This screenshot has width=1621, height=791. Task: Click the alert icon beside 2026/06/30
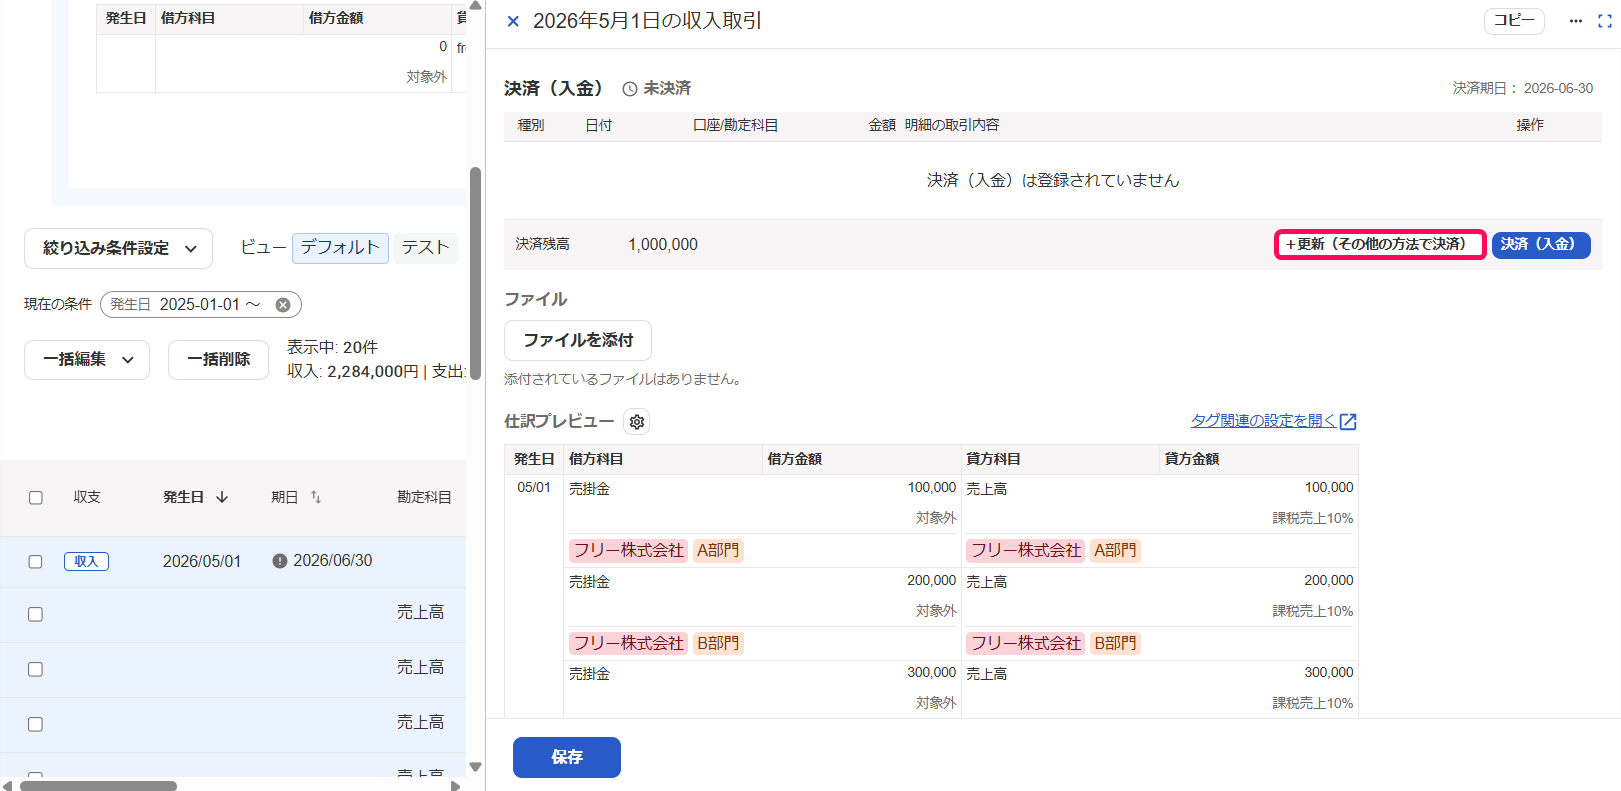click(280, 561)
